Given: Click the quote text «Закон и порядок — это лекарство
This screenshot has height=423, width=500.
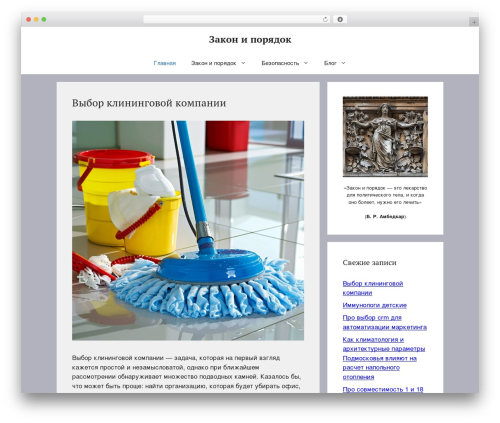Looking at the screenshot, I should (x=385, y=195).
